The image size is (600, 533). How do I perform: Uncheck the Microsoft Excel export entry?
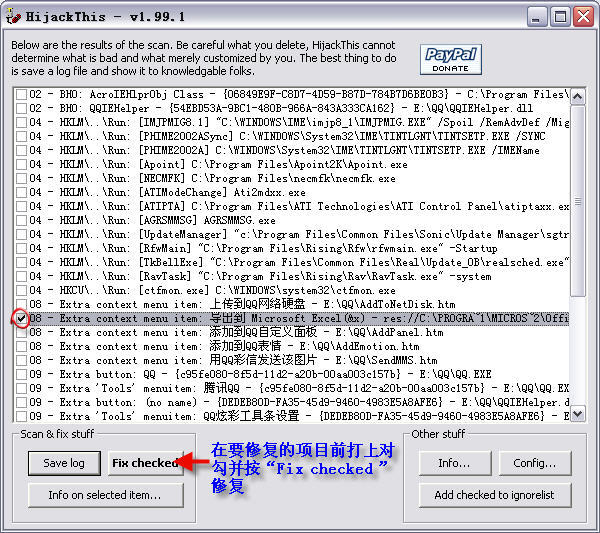[21, 318]
